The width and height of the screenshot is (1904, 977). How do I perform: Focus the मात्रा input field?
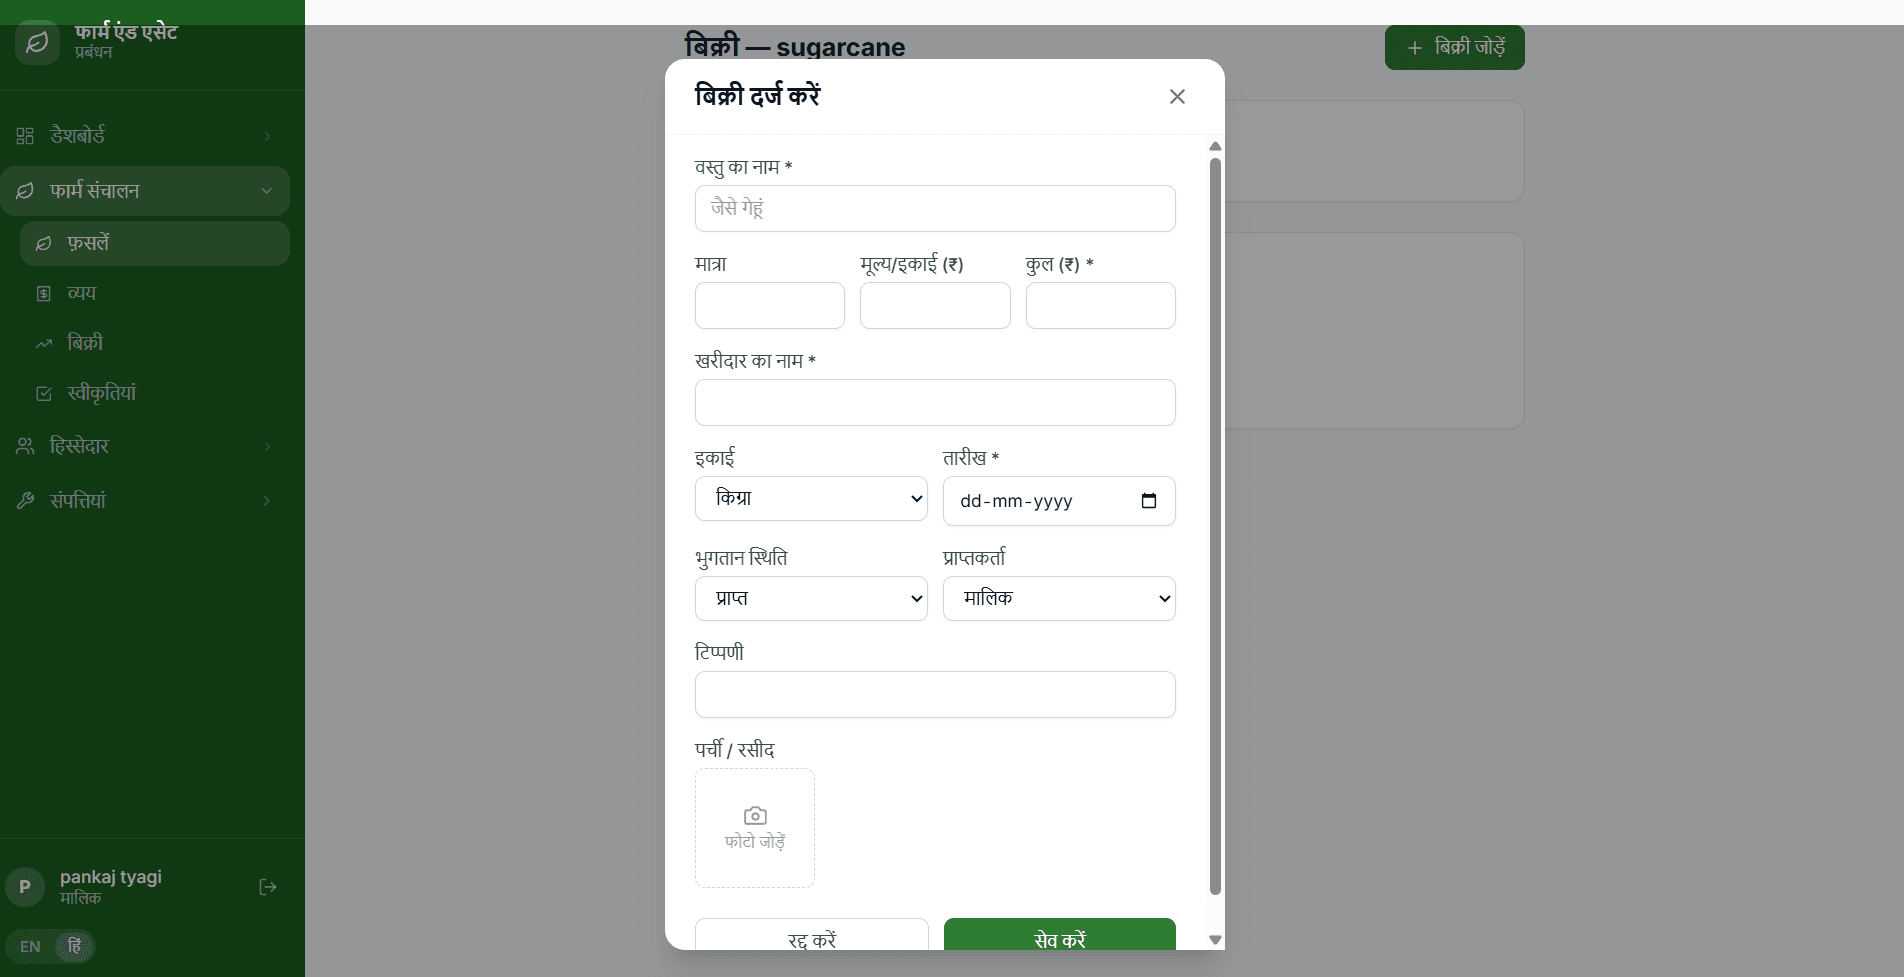[770, 306]
